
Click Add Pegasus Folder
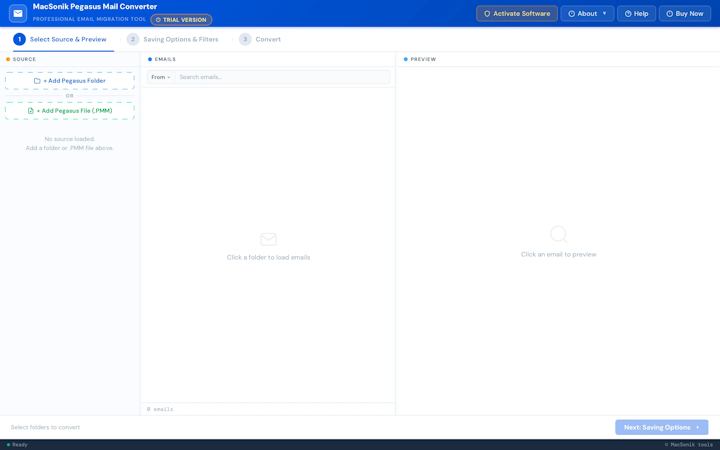click(x=70, y=81)
